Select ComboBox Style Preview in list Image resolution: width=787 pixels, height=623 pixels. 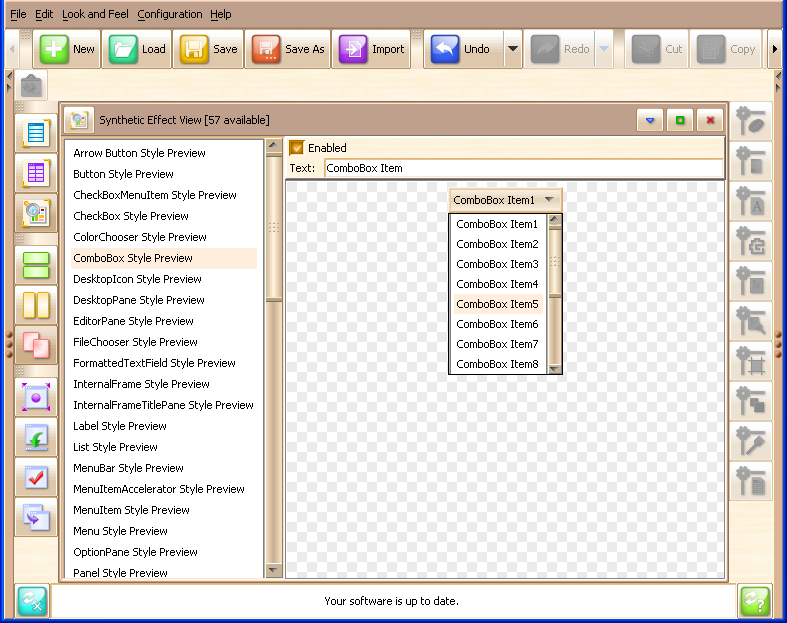(164, 258)
